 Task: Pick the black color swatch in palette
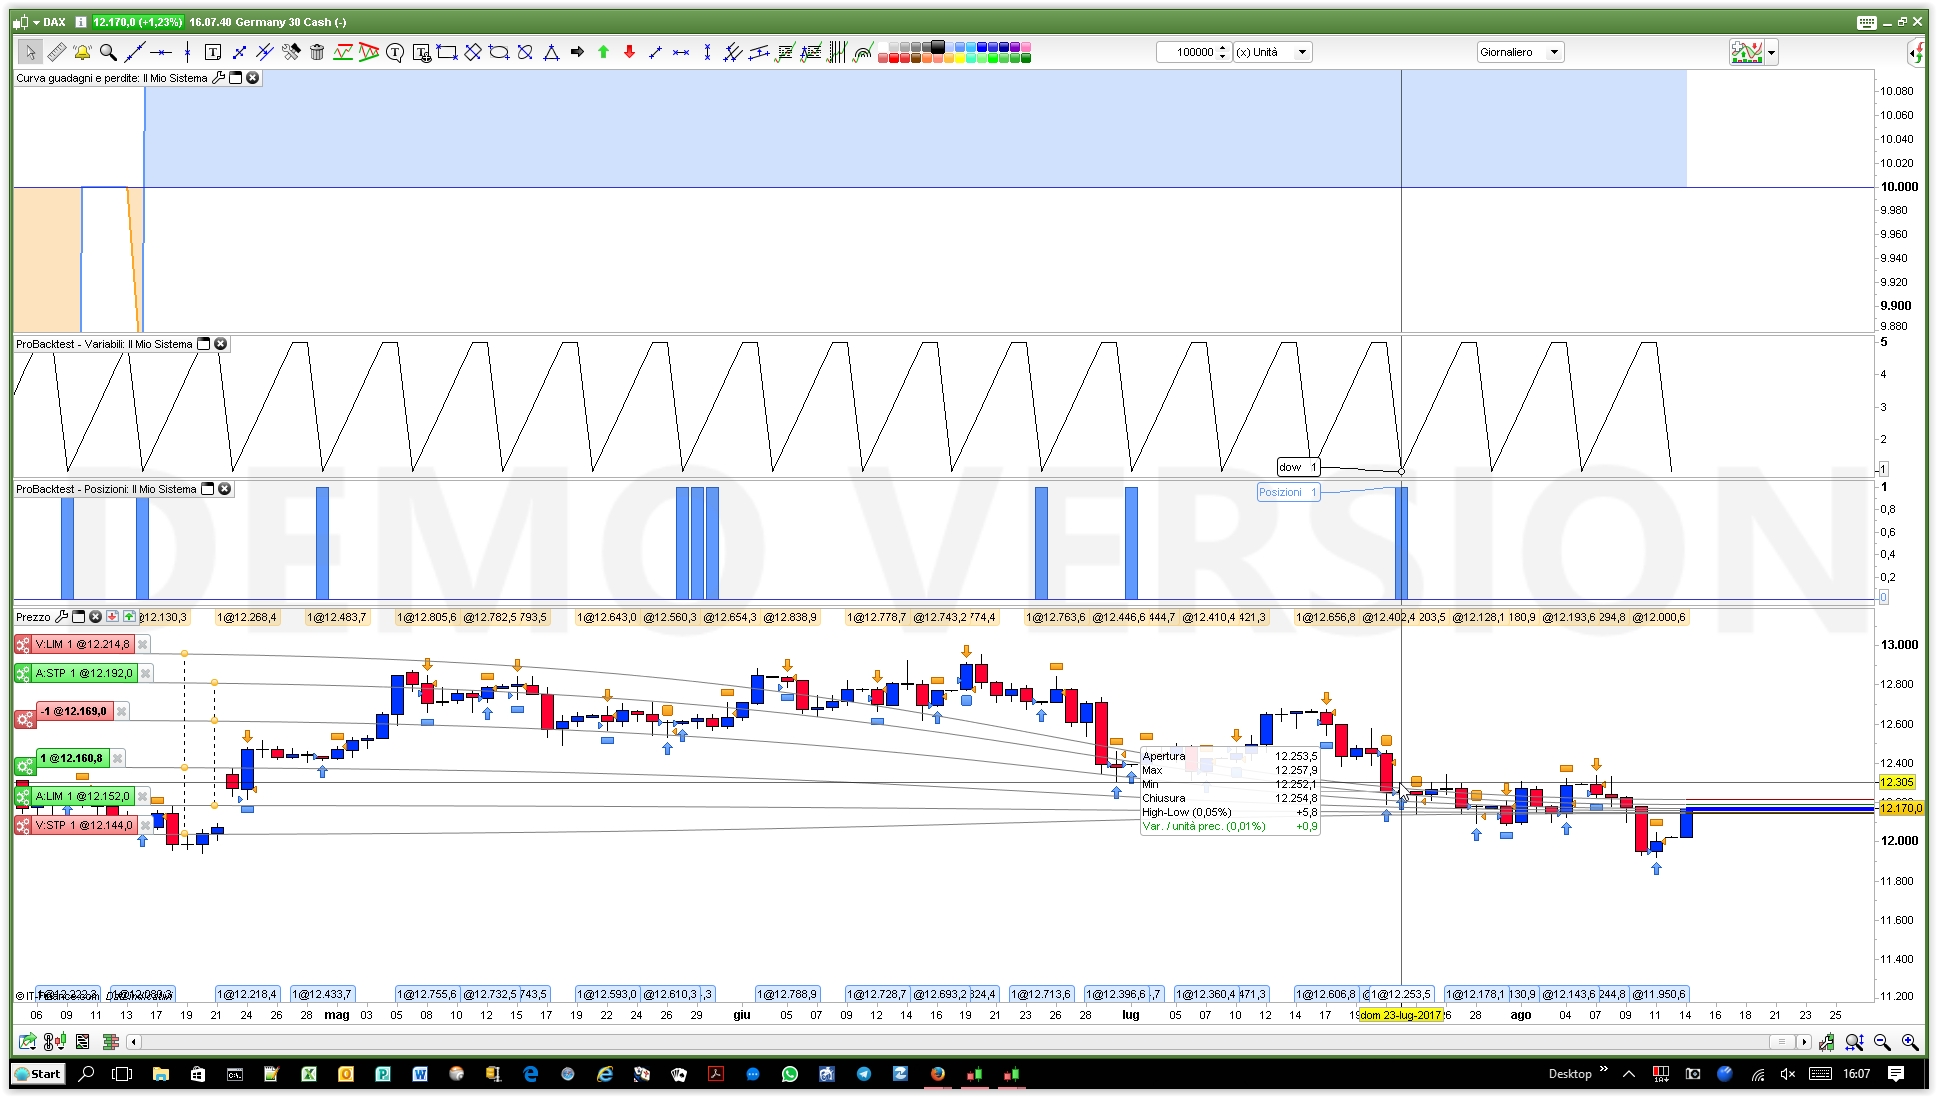[938, 46]
